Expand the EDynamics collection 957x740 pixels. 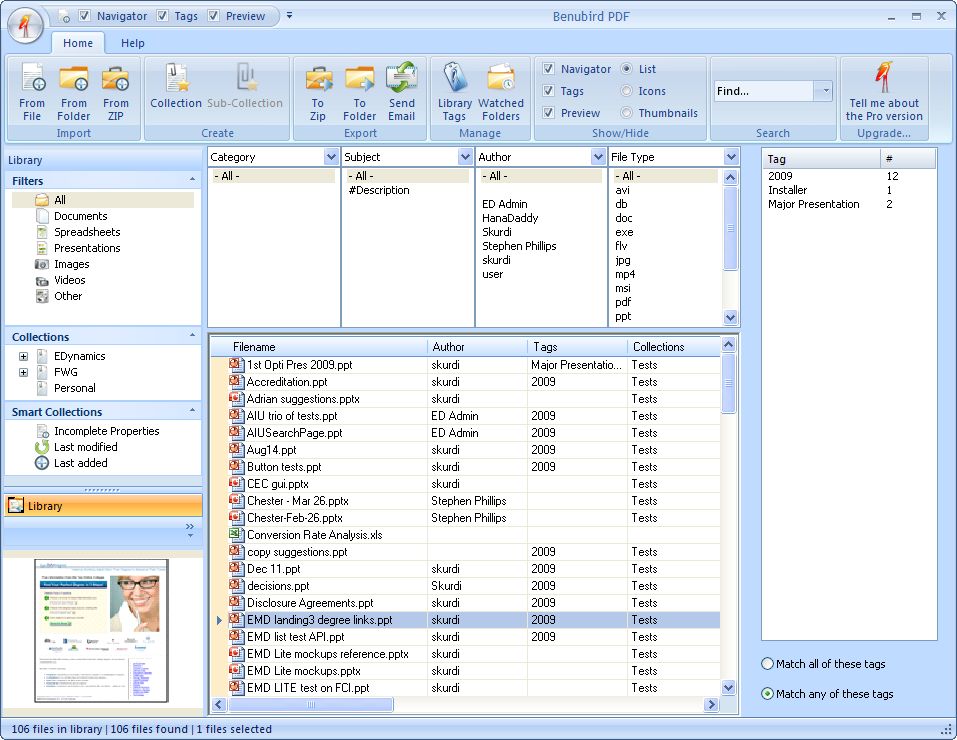click(x=23, y=357)
